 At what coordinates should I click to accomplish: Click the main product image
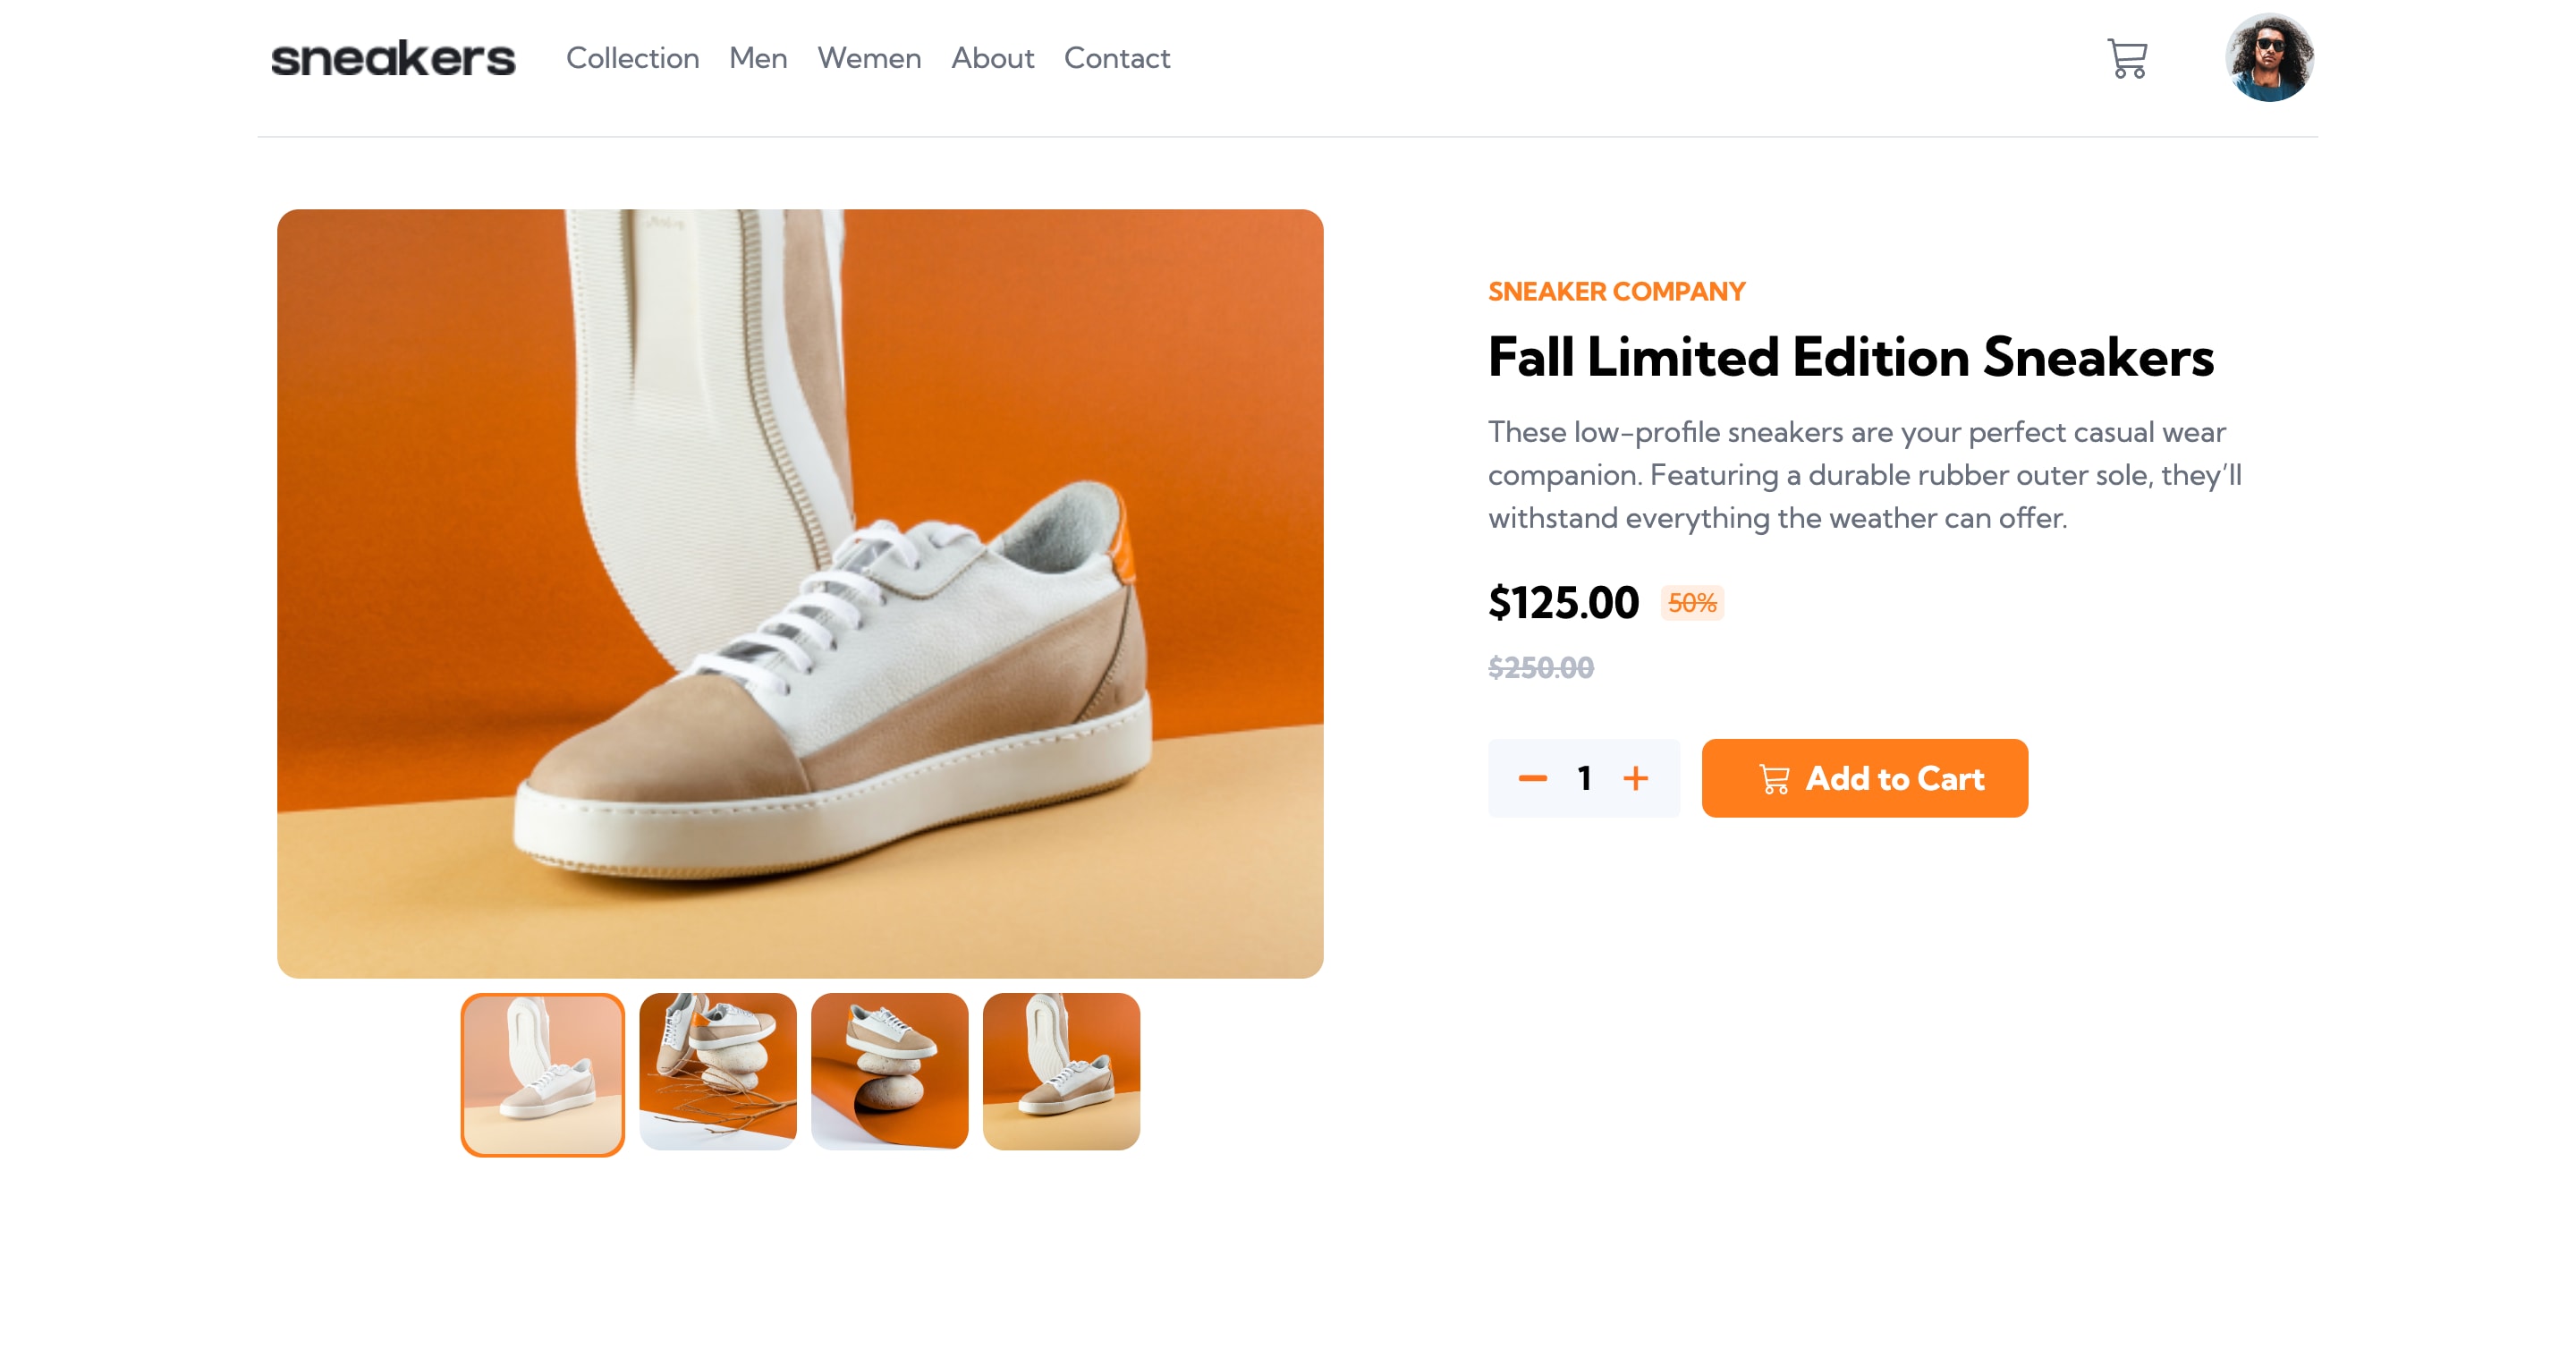click(x=800, y=592)
